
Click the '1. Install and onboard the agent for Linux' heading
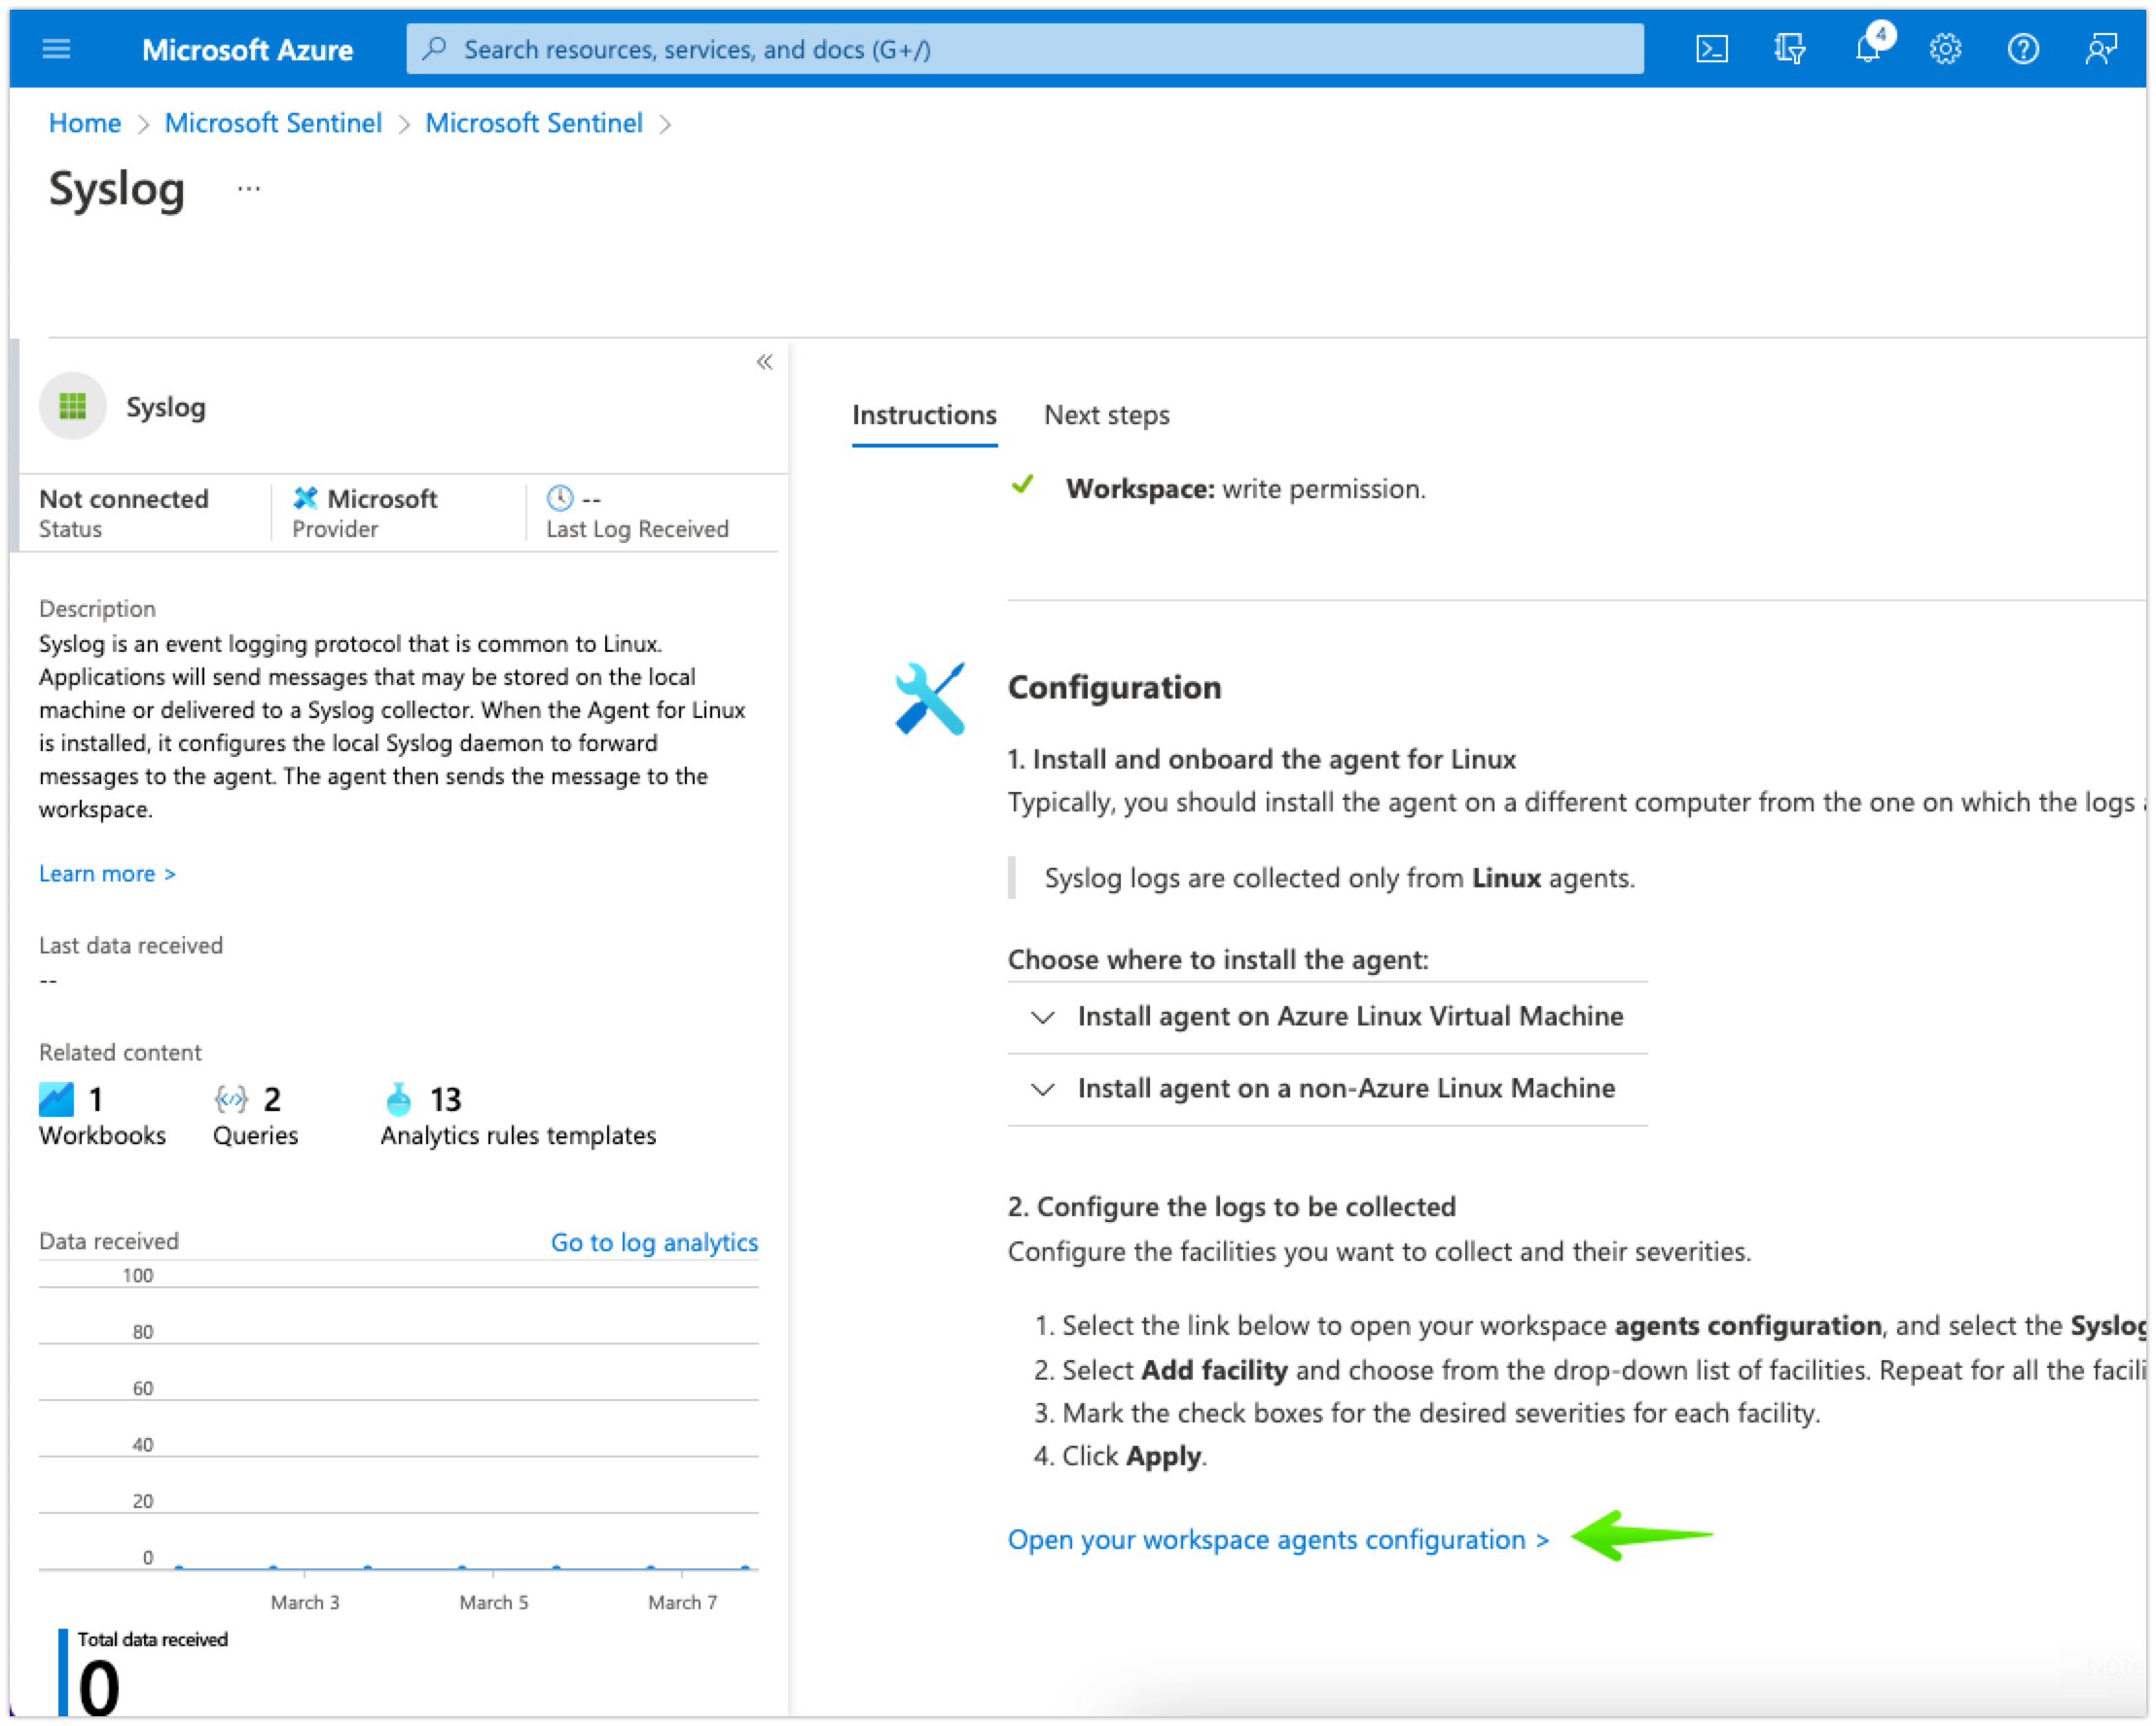pyautogui.click(x=1261, y=759)
